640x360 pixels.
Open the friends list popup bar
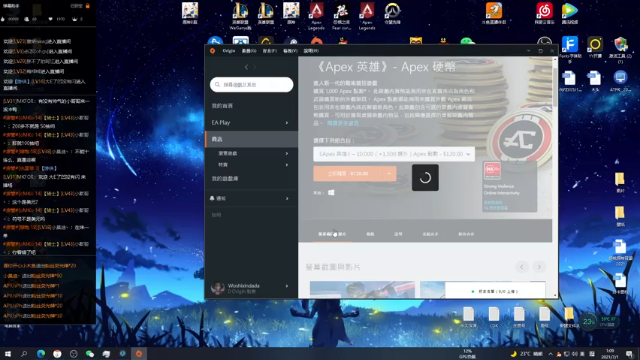pos(495,291)
